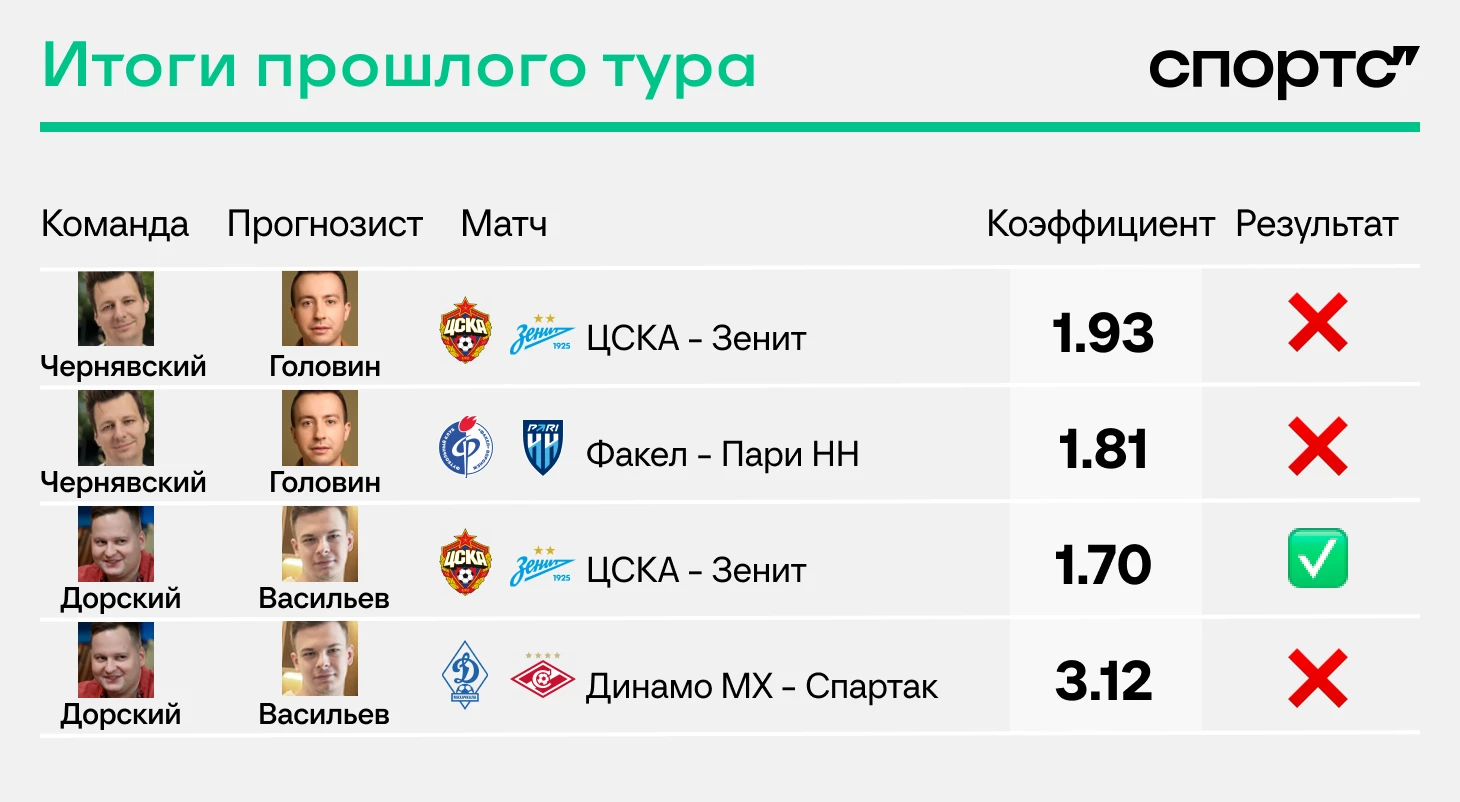Click the Sports.ru logo in header

click(1284, 72)
